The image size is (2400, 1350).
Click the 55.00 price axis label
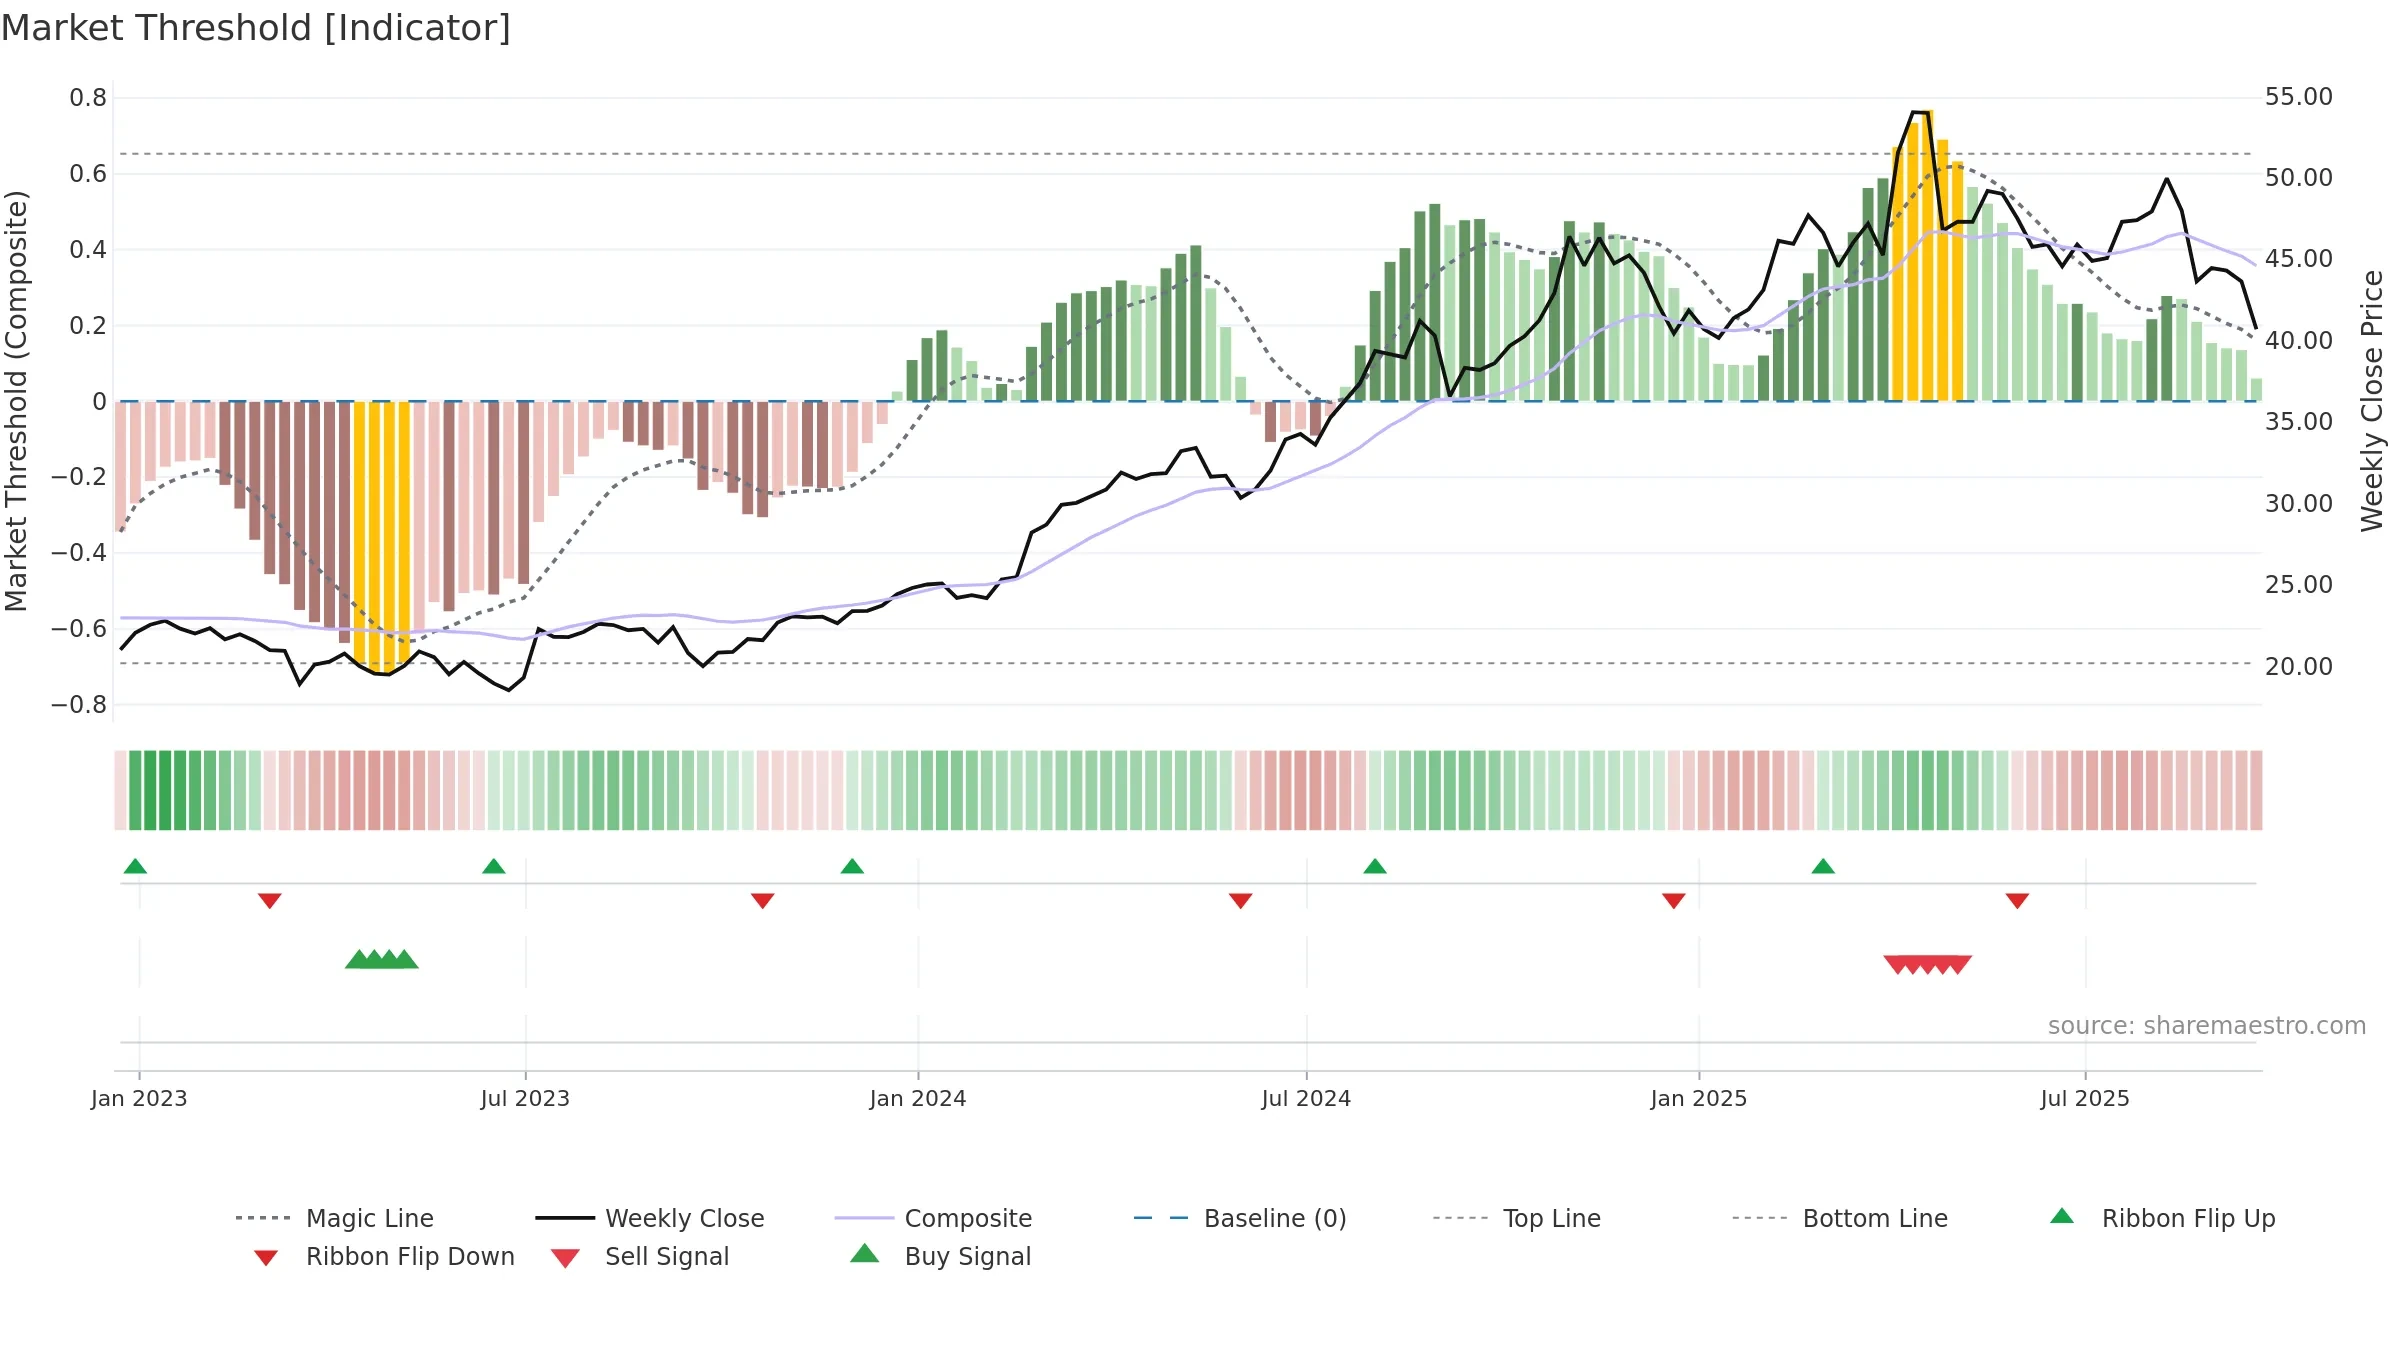pos(2298,97)
